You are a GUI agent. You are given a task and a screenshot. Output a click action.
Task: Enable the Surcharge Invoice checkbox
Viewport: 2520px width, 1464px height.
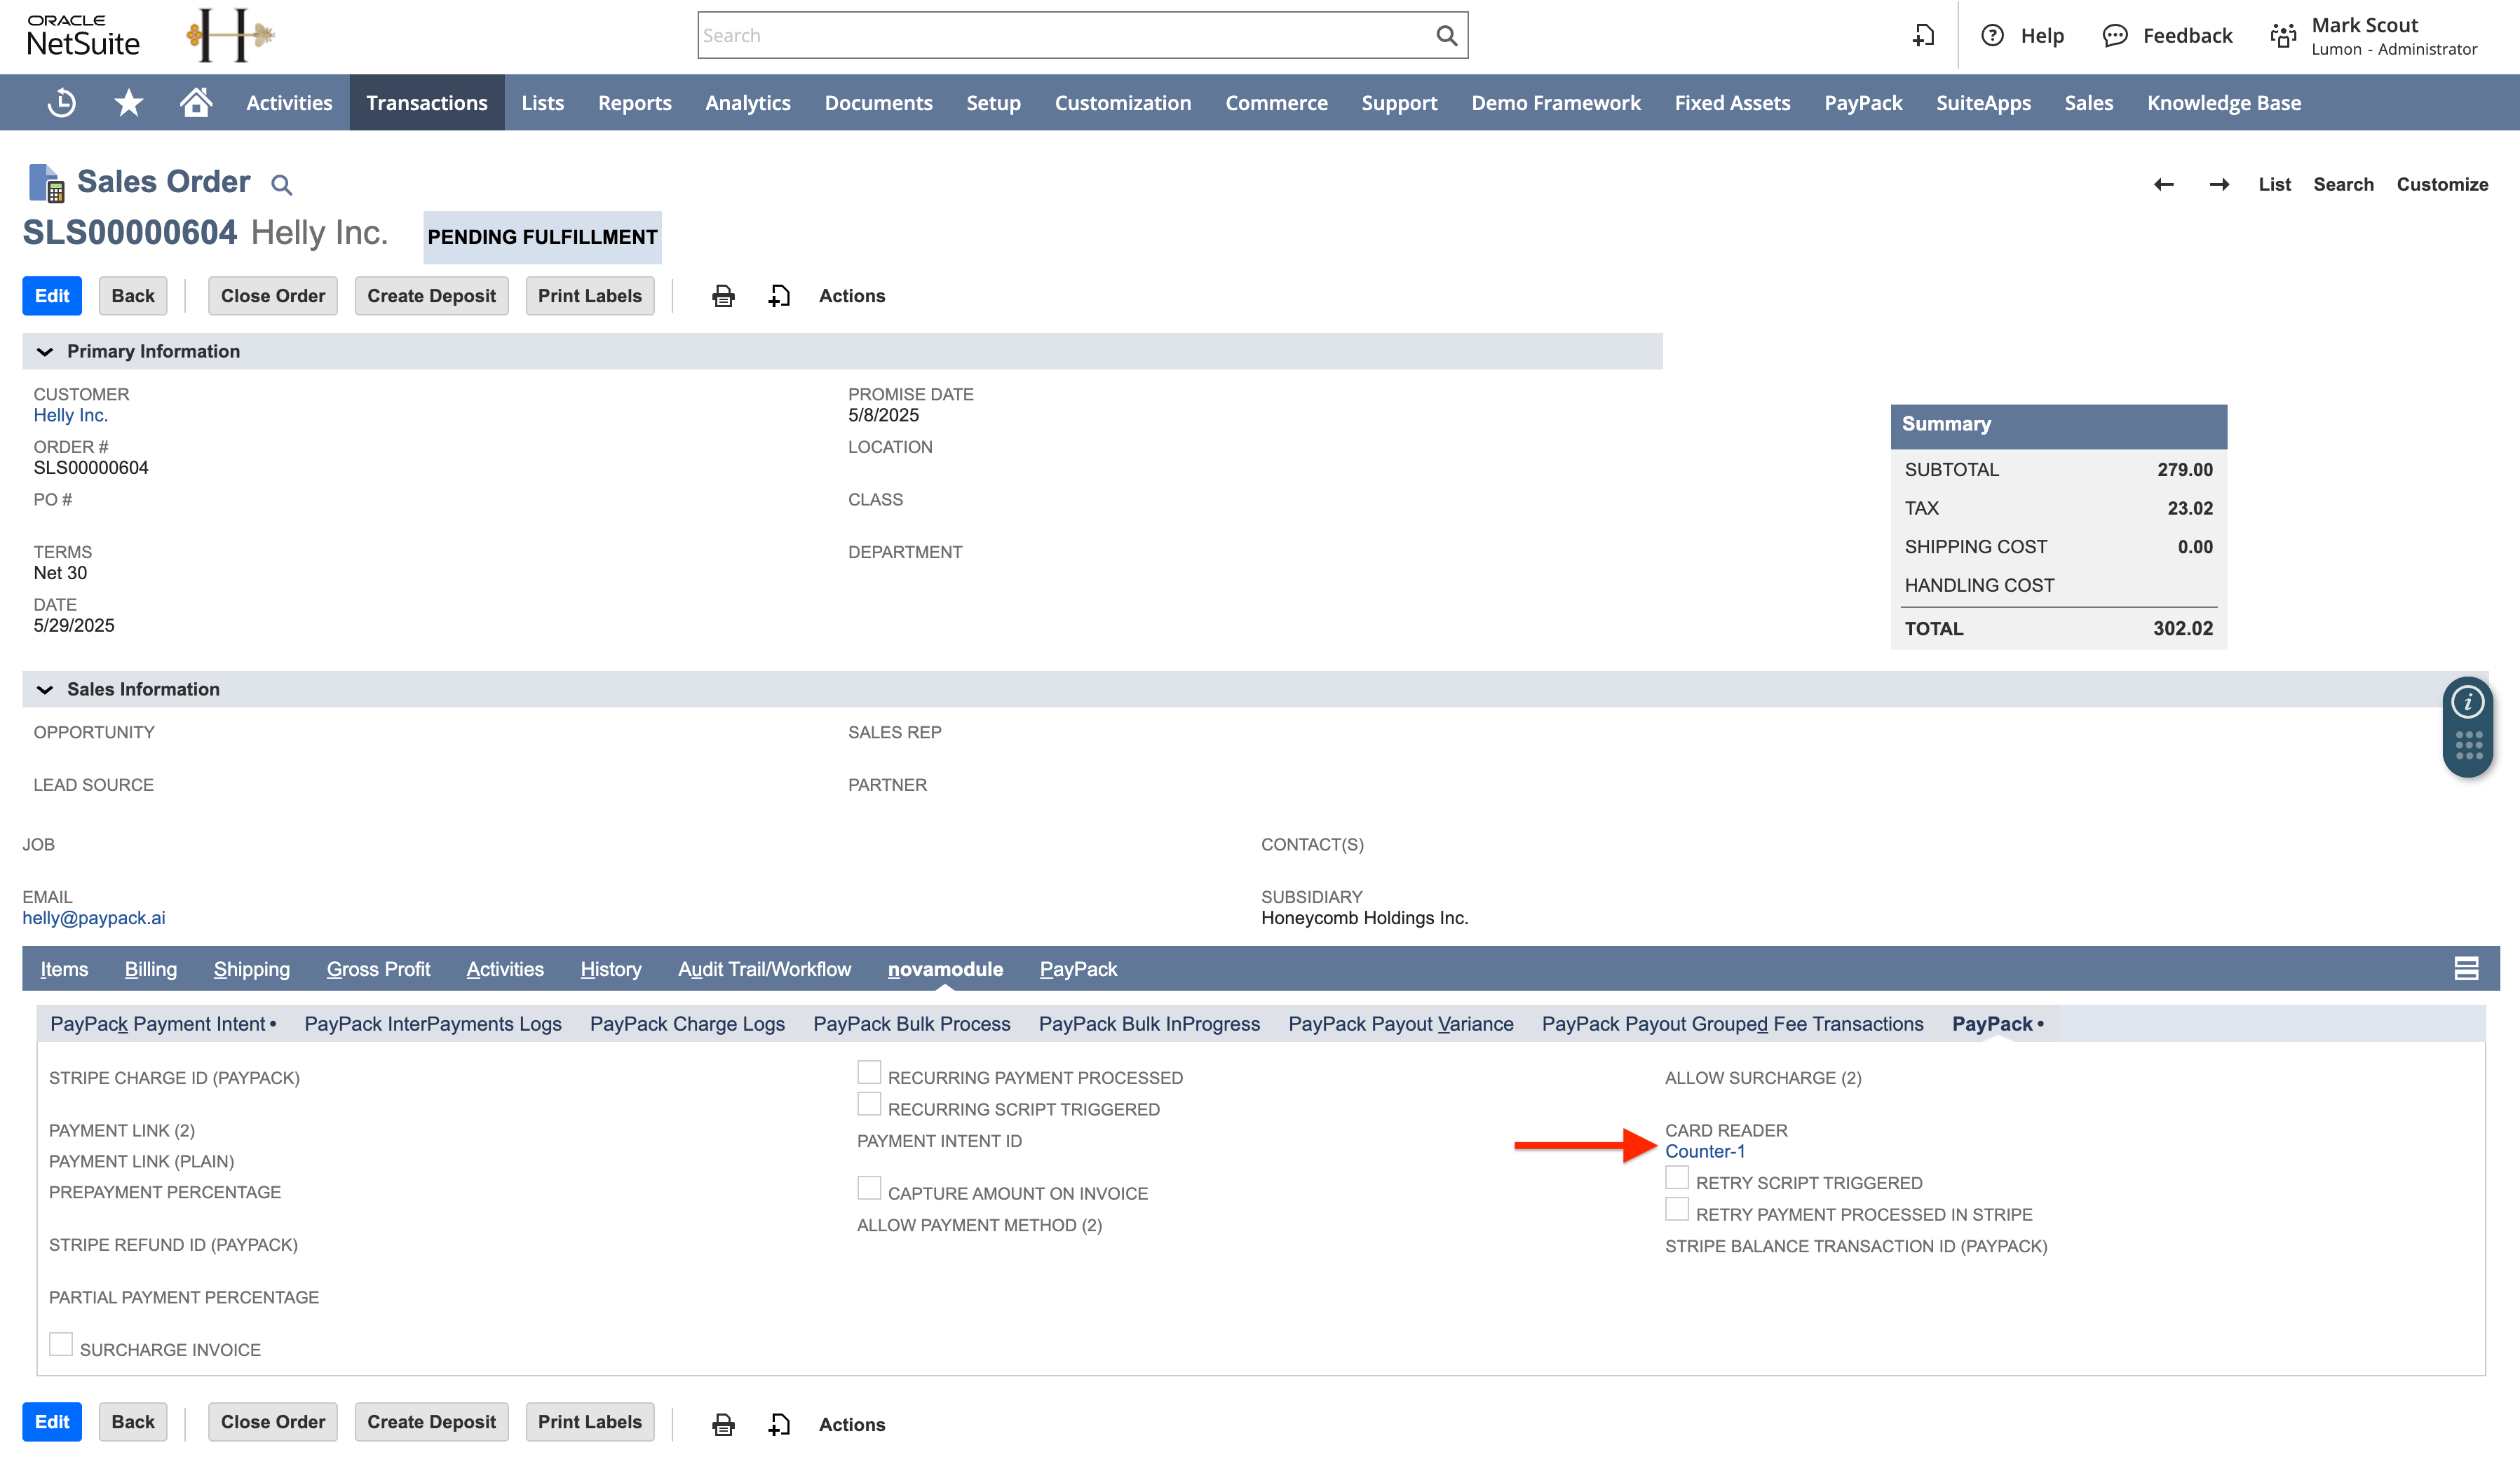[x=61, y=1345]
